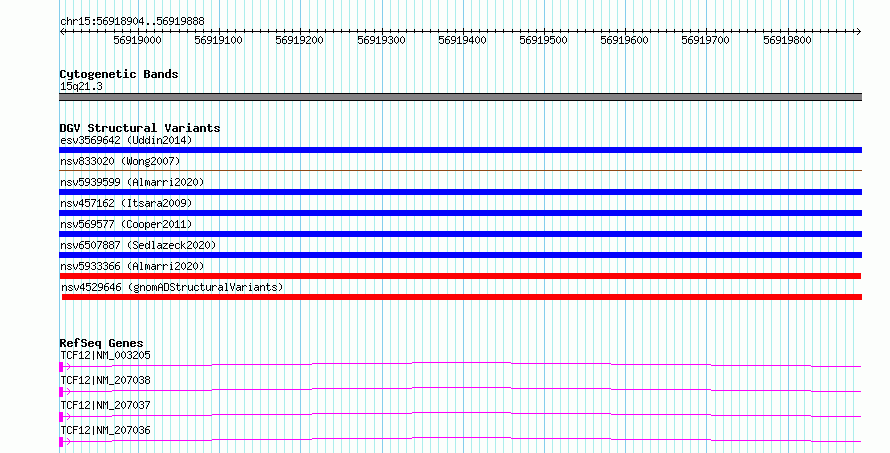Click the right arrowhead of the coordinate ruler
Screen dimensions: 890x453
click(859, 32)
